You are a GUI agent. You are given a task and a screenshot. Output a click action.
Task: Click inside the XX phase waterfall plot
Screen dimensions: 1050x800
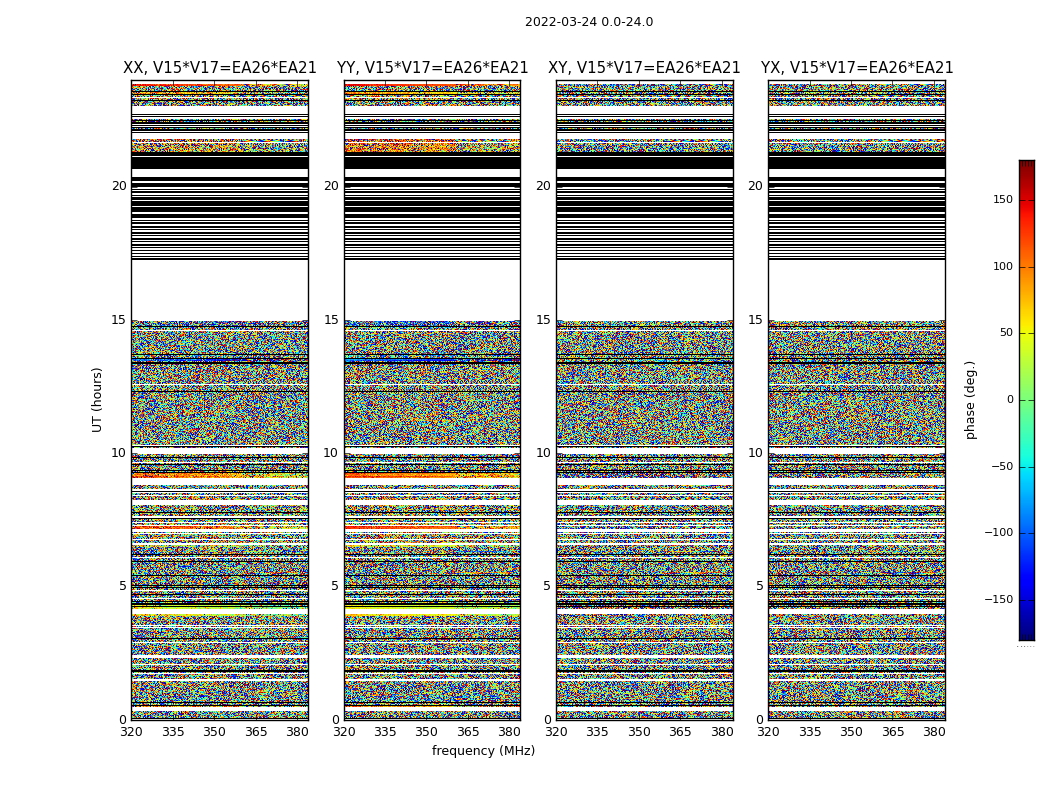tap(220, 400)
